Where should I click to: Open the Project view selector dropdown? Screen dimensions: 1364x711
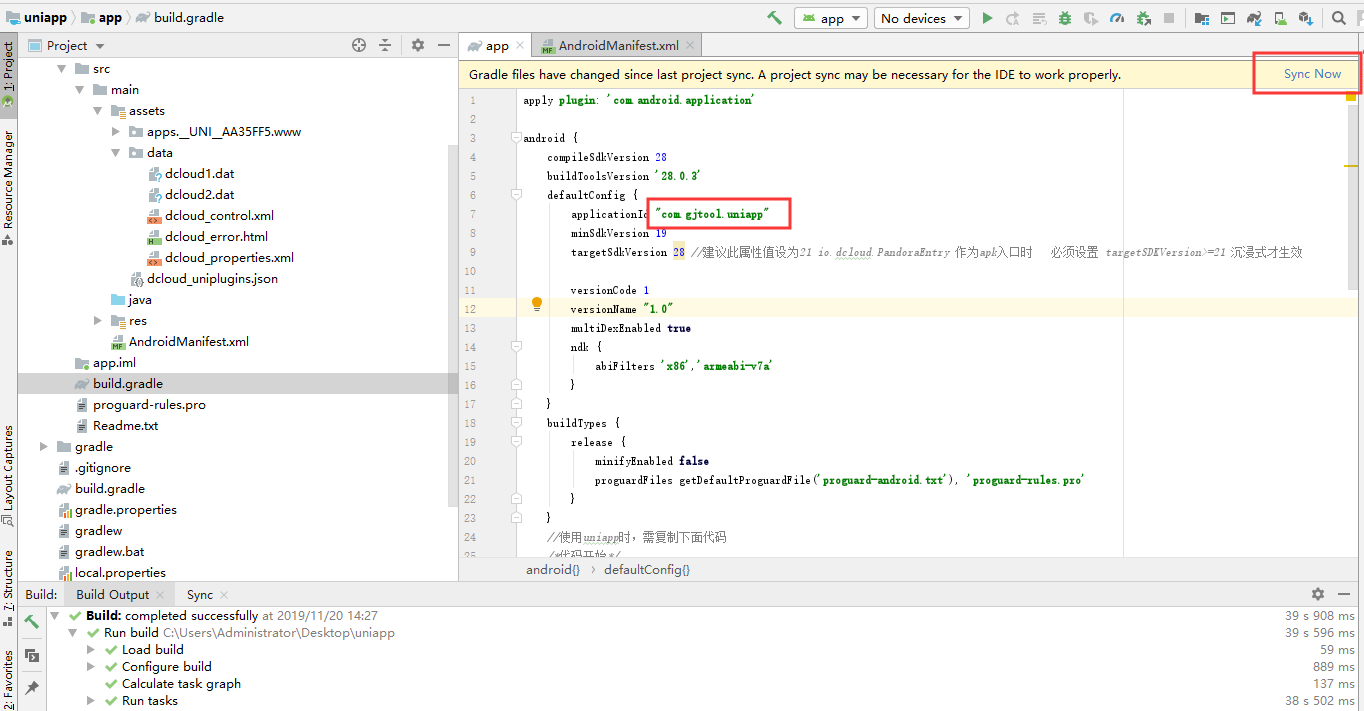point(67,45)
